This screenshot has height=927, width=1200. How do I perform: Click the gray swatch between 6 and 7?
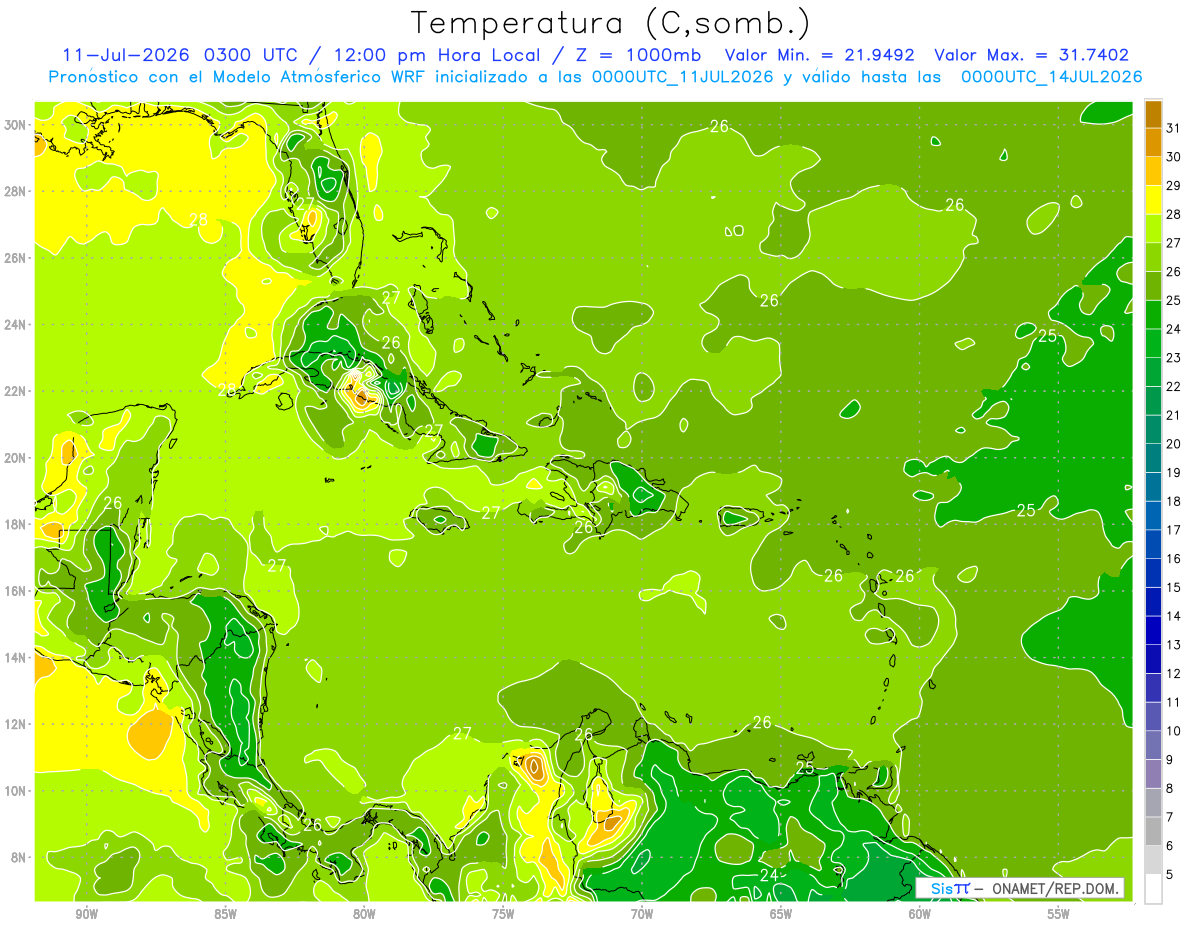tap(1154, 832)
